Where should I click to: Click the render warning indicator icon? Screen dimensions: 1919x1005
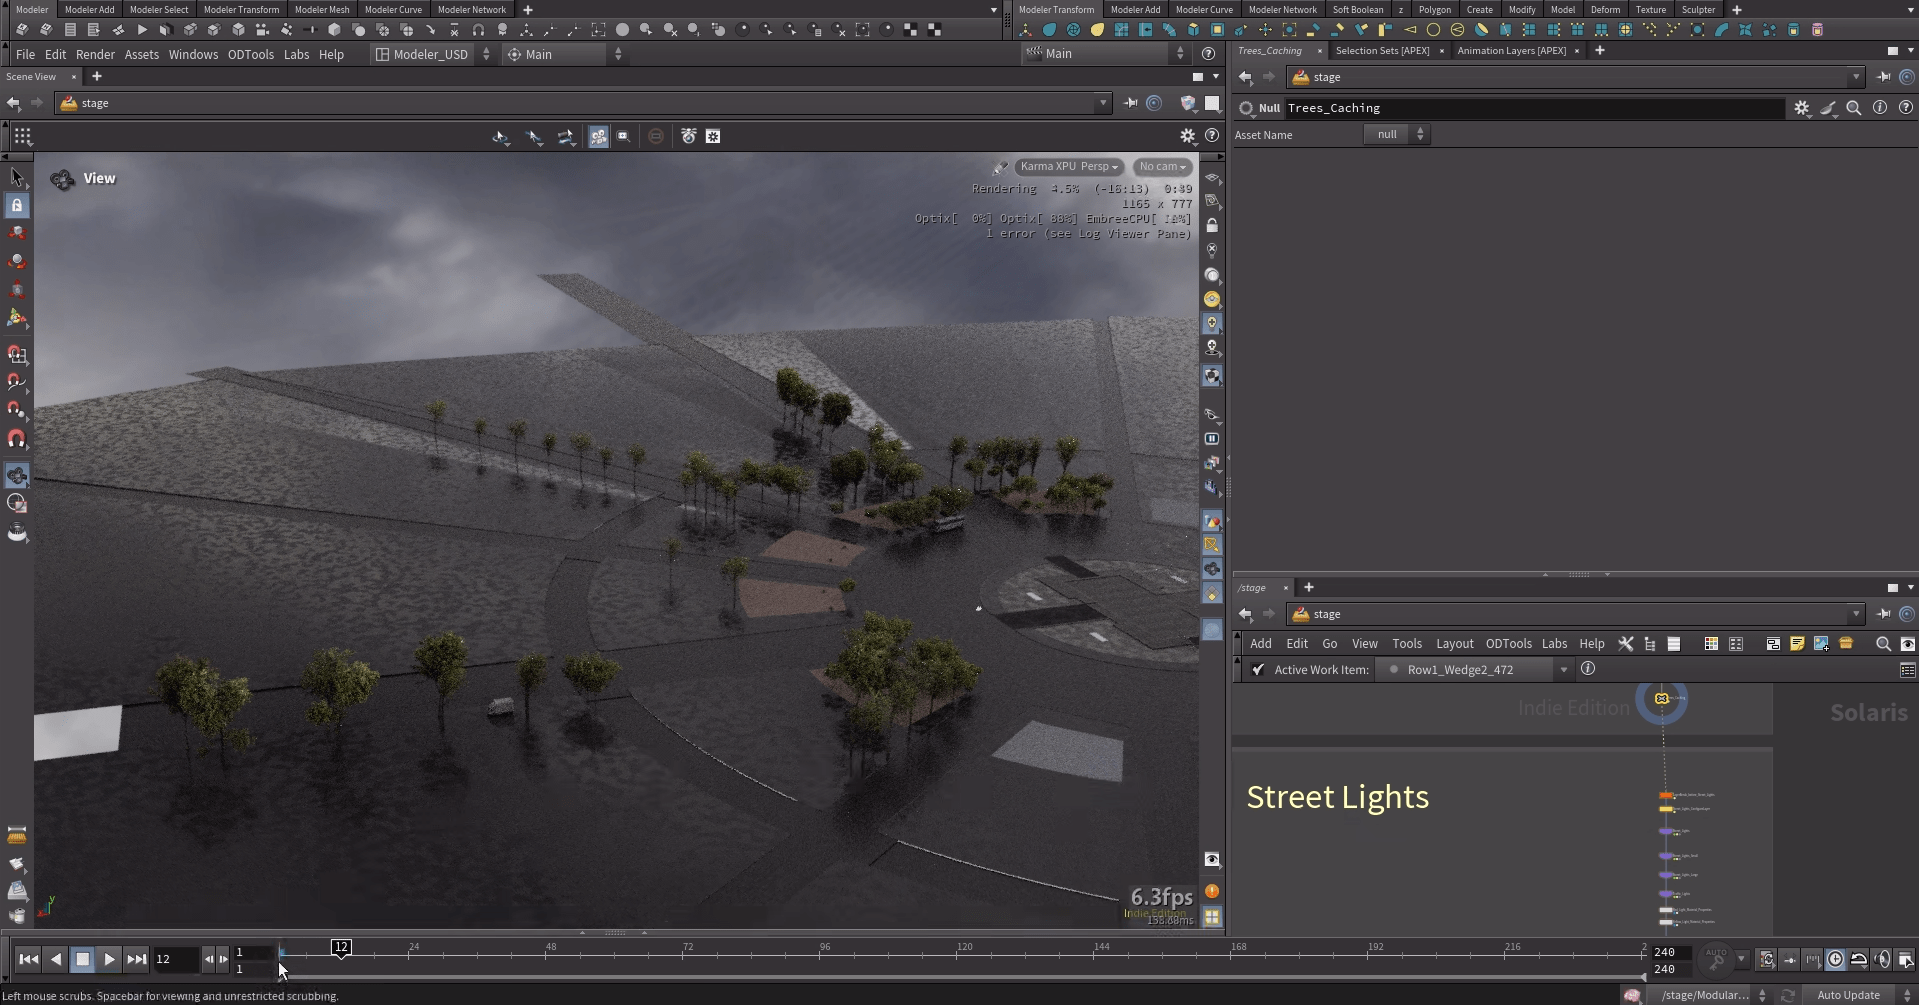coord(1212,891)
